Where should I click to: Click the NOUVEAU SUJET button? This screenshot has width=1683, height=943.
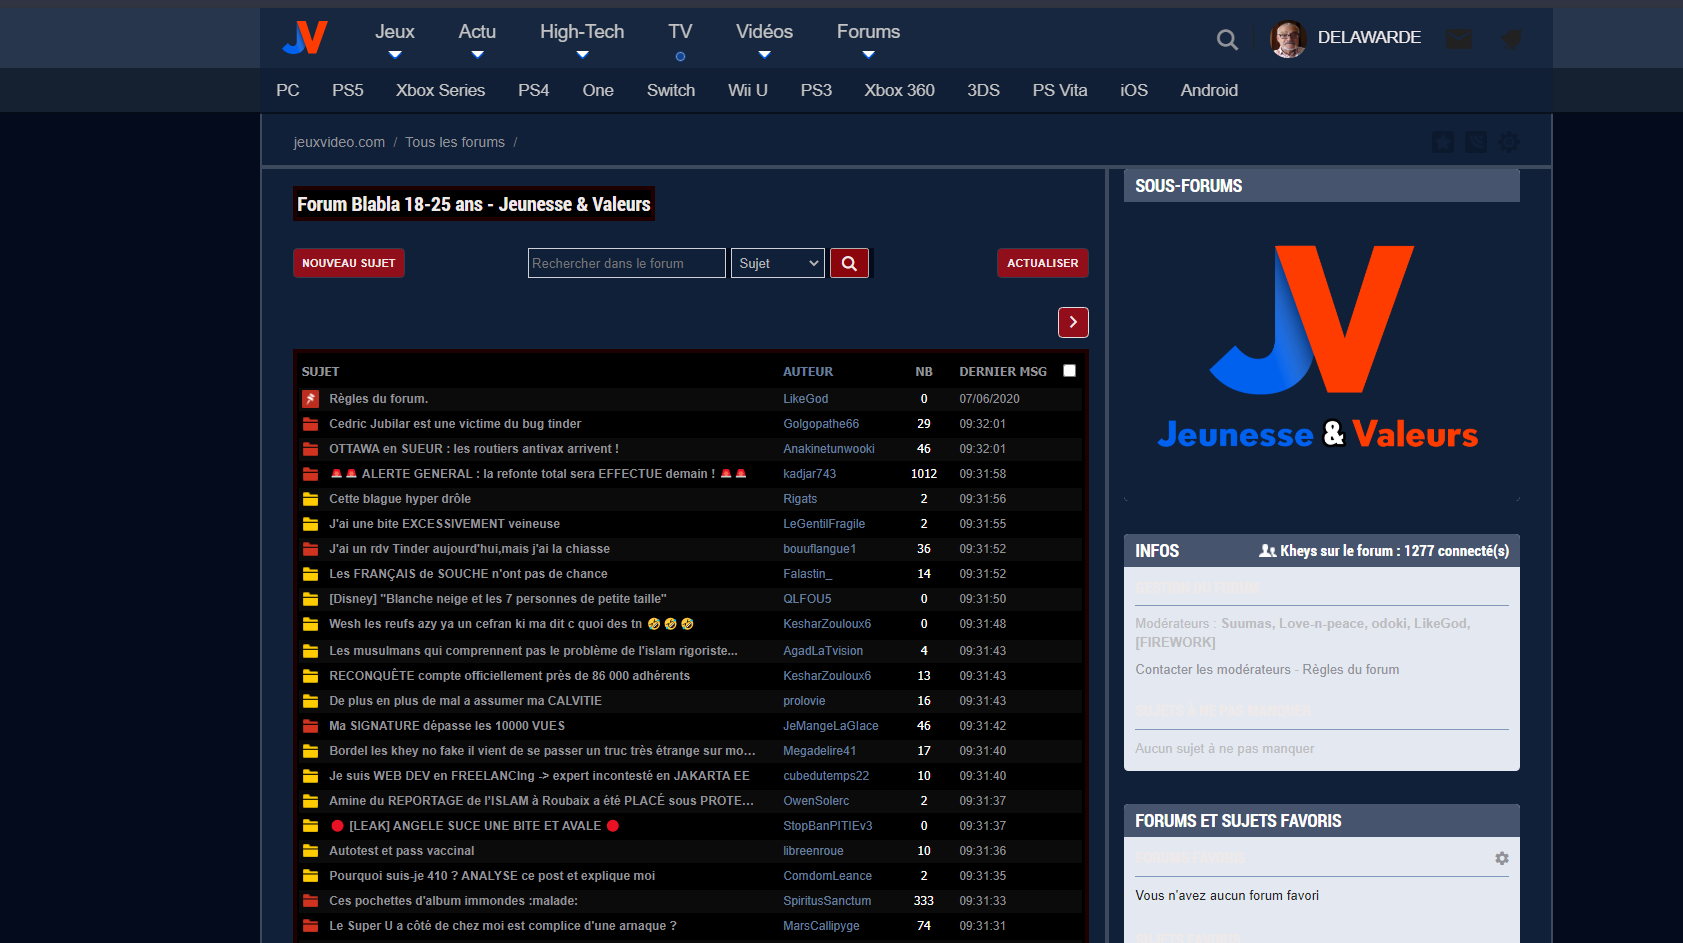tap(349, 263)
